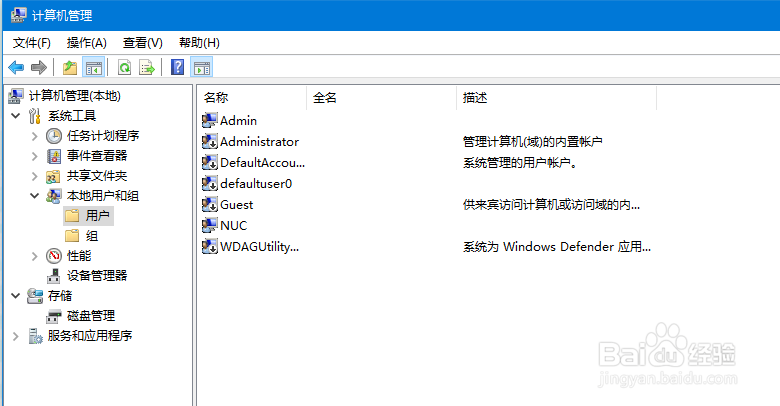The height and width of the screenshot is (406, 780).
Task: Expand the 服务和应用程序 node
Action: tap(16, 336)
